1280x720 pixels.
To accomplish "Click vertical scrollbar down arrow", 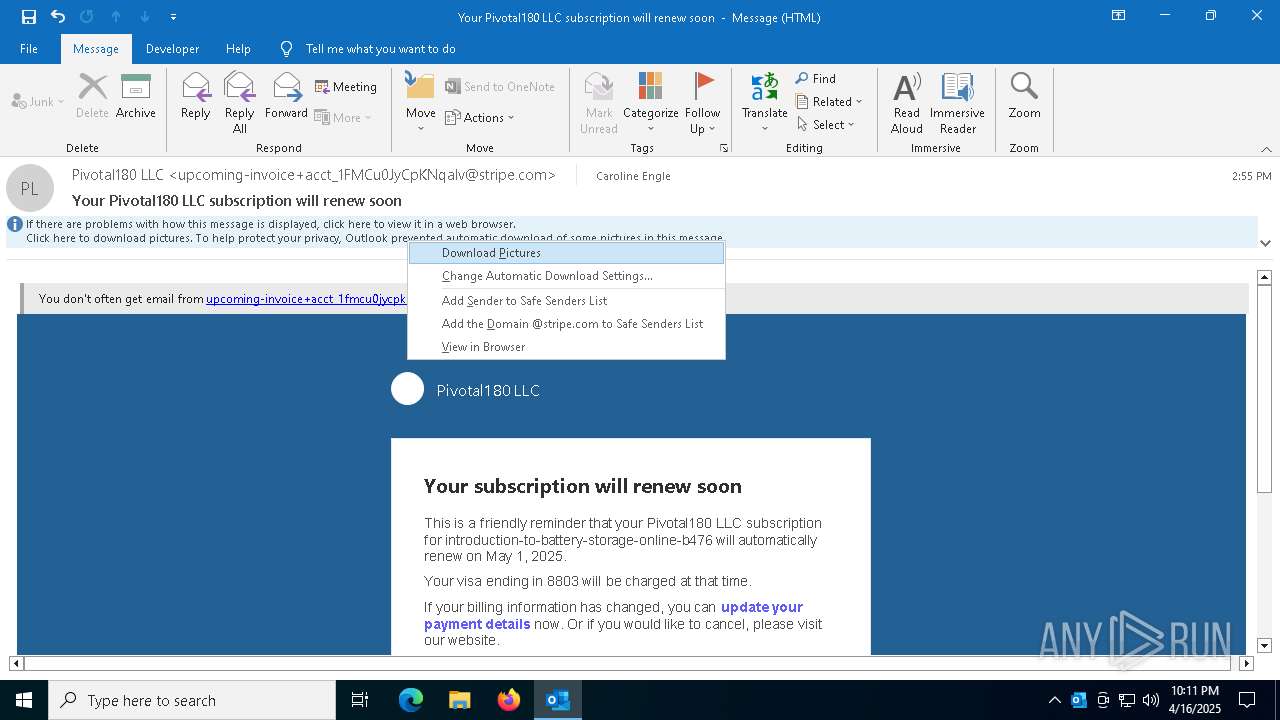I will click(1264, 646).
